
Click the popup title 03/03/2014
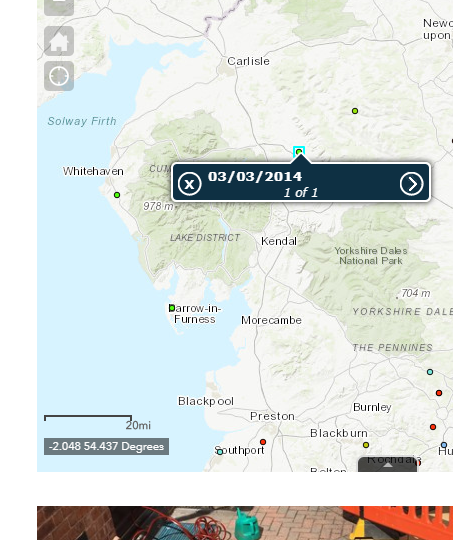coord(255,176)
